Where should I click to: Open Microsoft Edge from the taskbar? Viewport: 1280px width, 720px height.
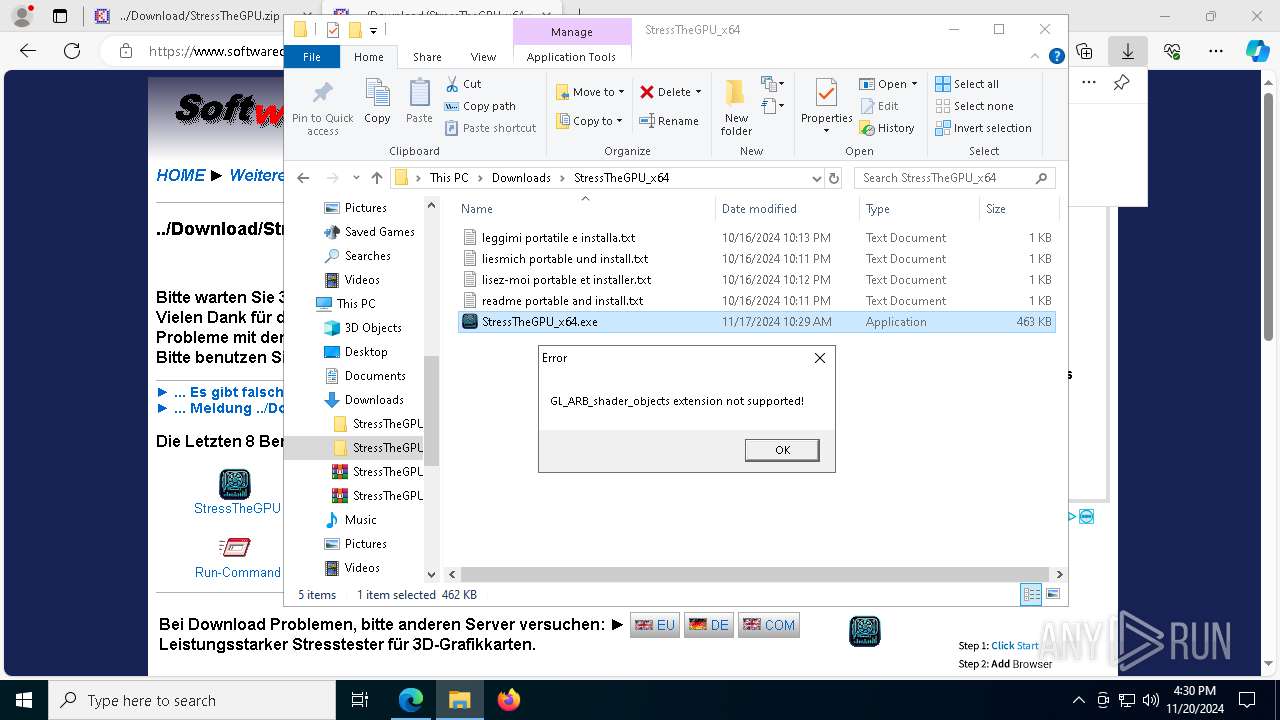pos(411,700)
